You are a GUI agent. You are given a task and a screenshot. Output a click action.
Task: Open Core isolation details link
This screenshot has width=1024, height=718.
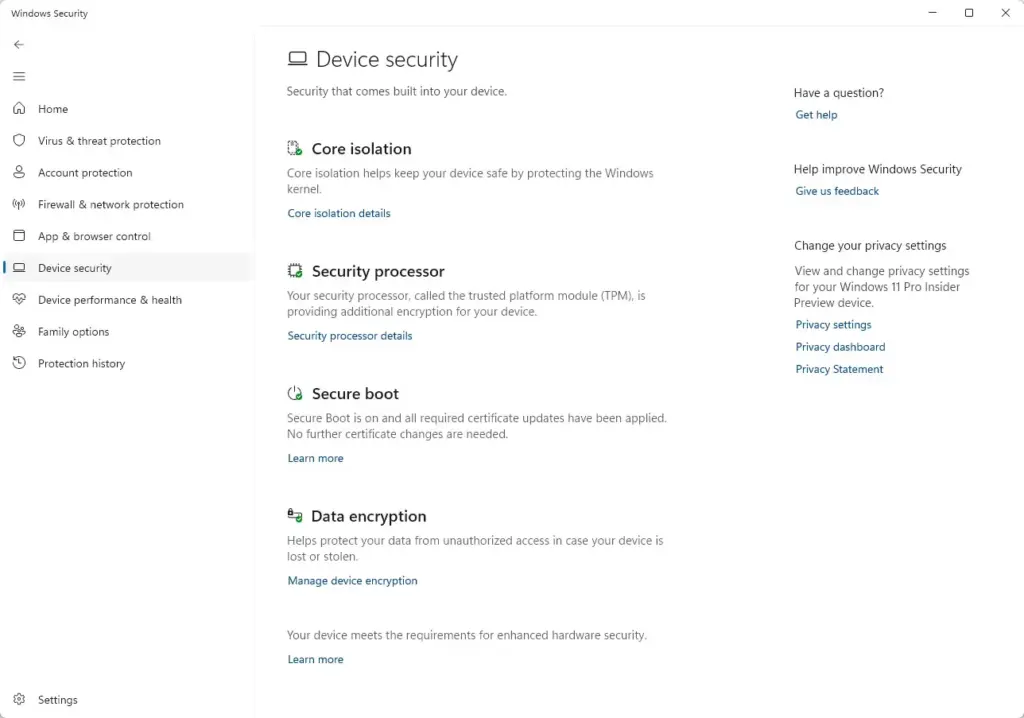point(339,213)
